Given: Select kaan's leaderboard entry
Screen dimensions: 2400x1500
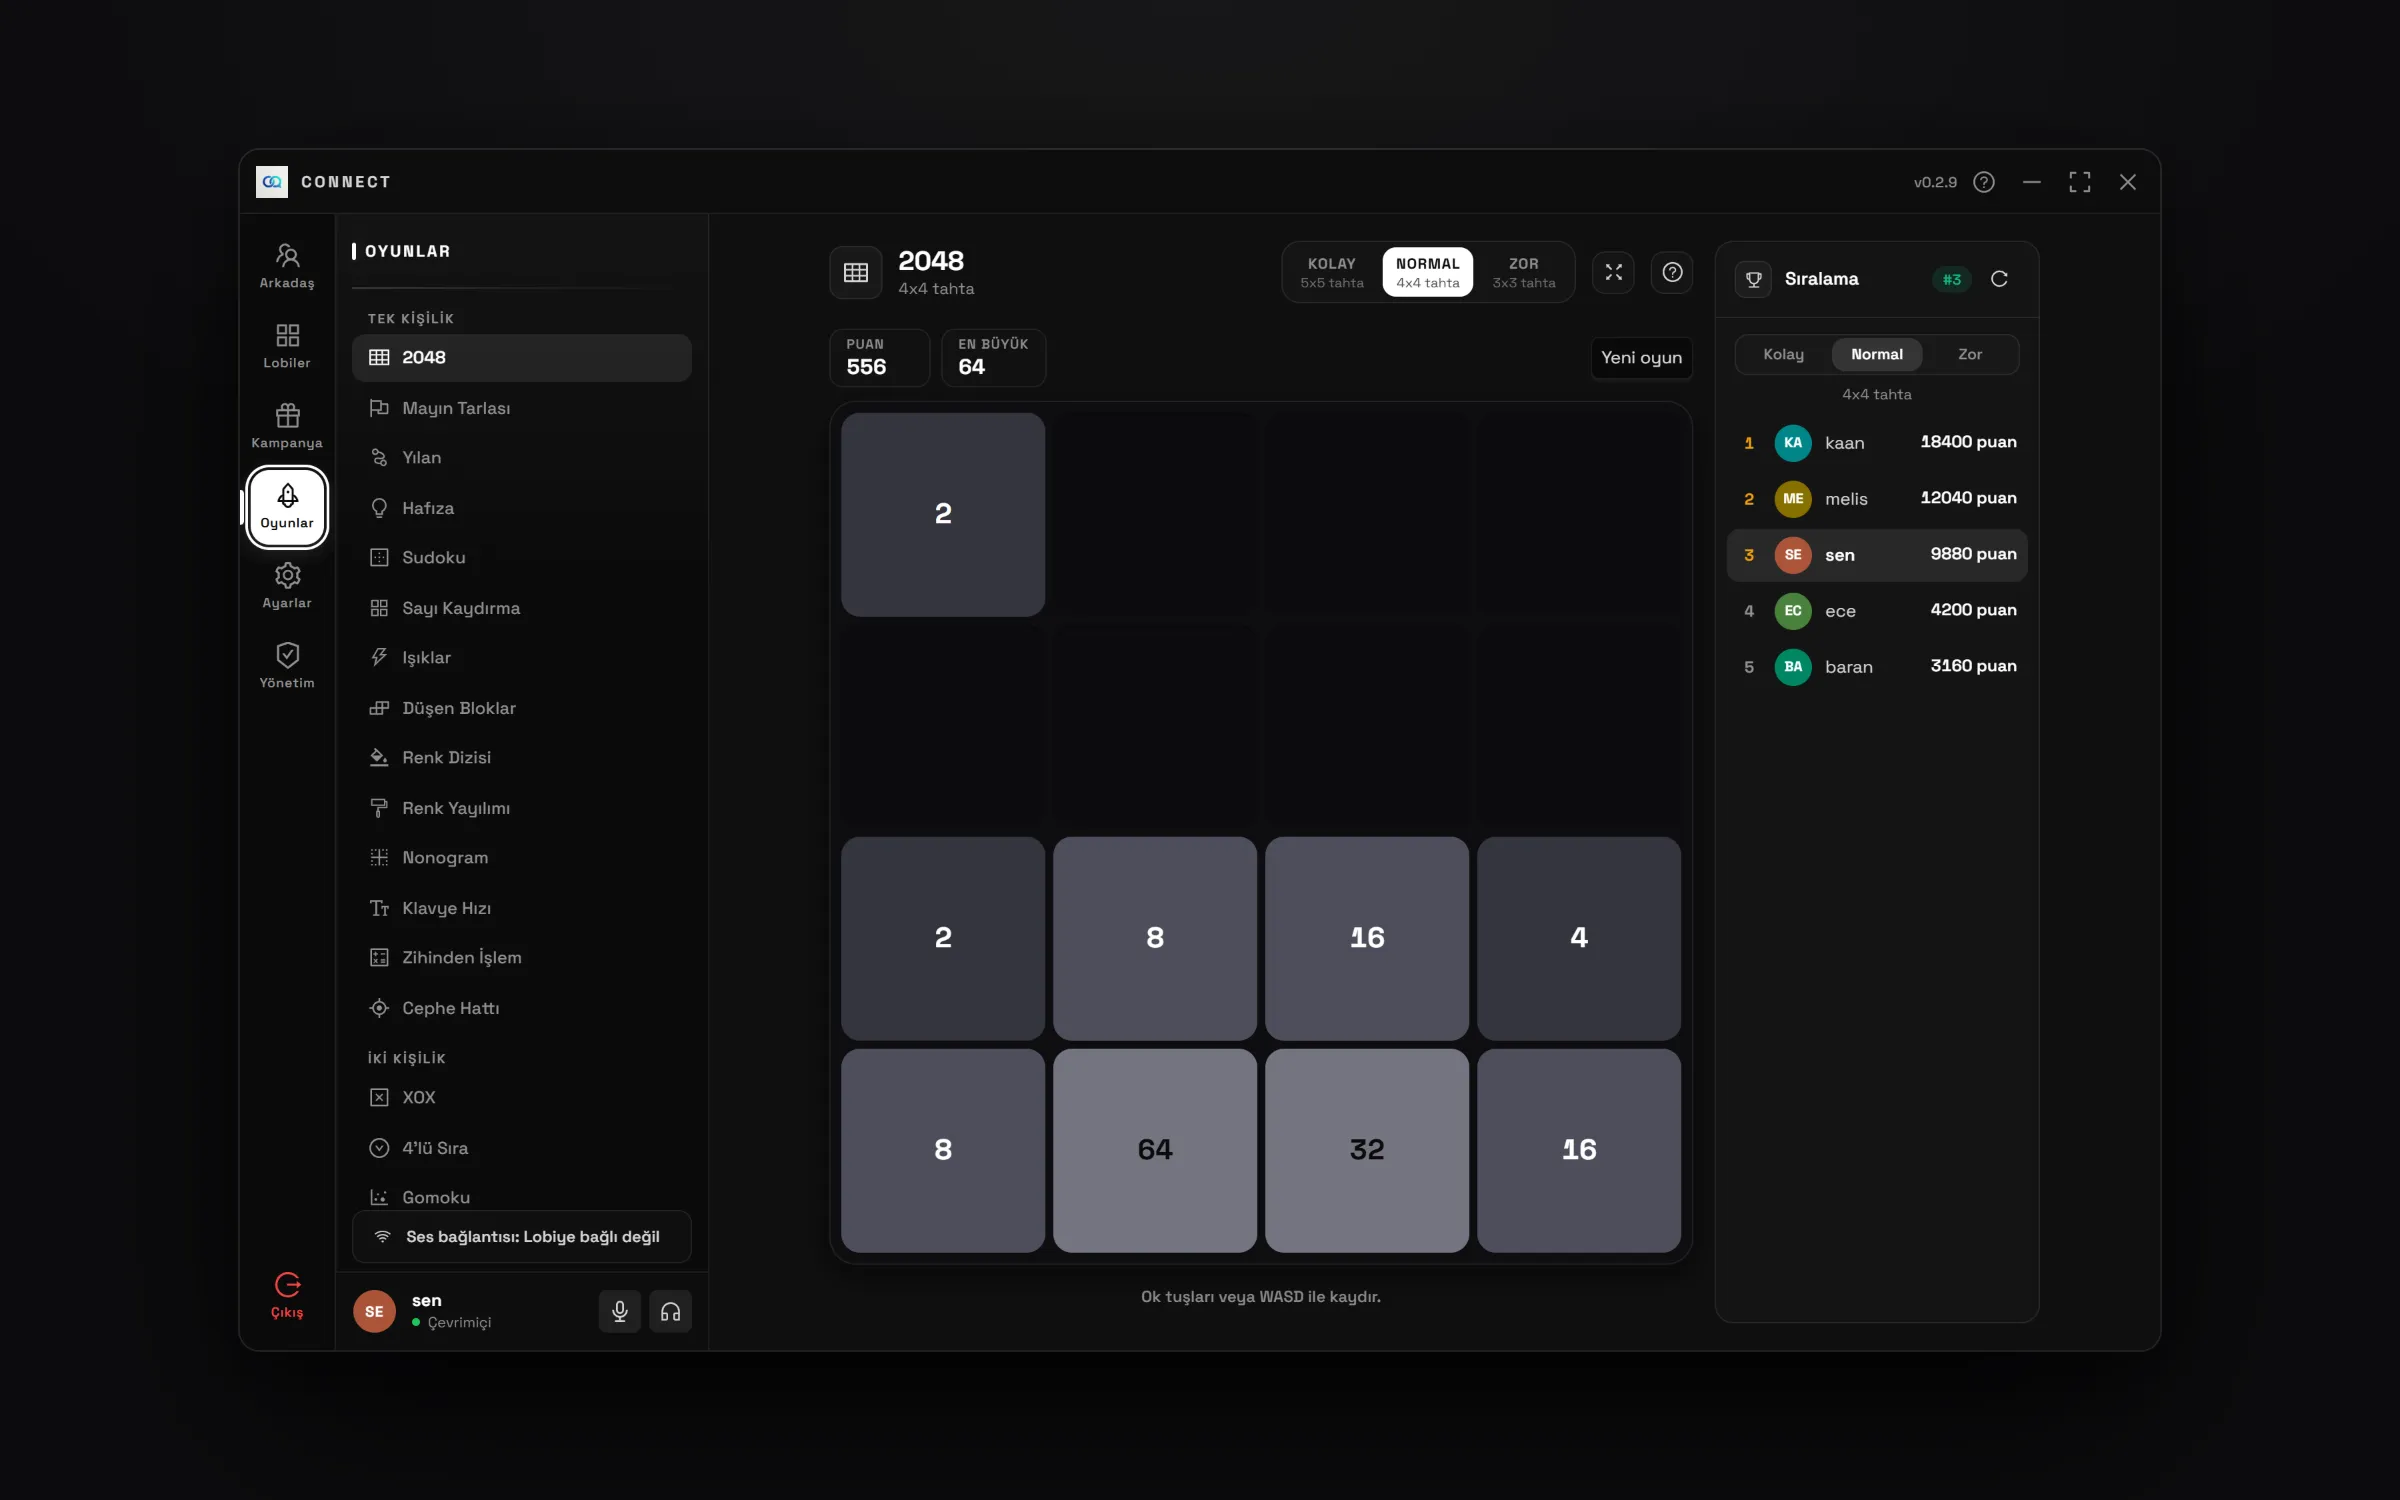Looking at the screenshot, I should 1877,442.
